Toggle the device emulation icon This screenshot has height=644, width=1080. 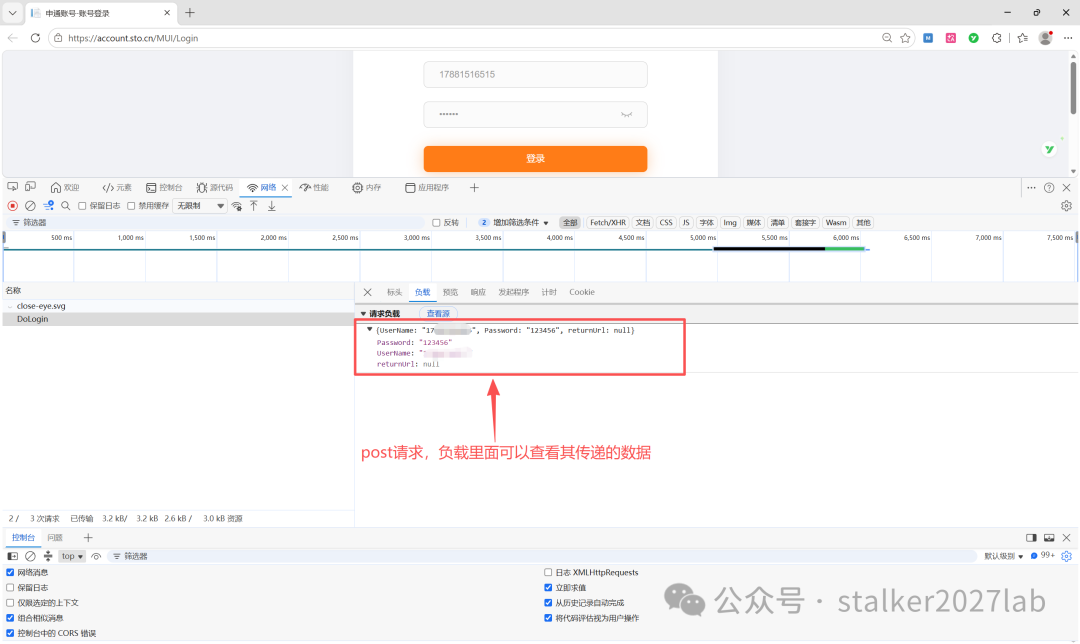point(30,187)
